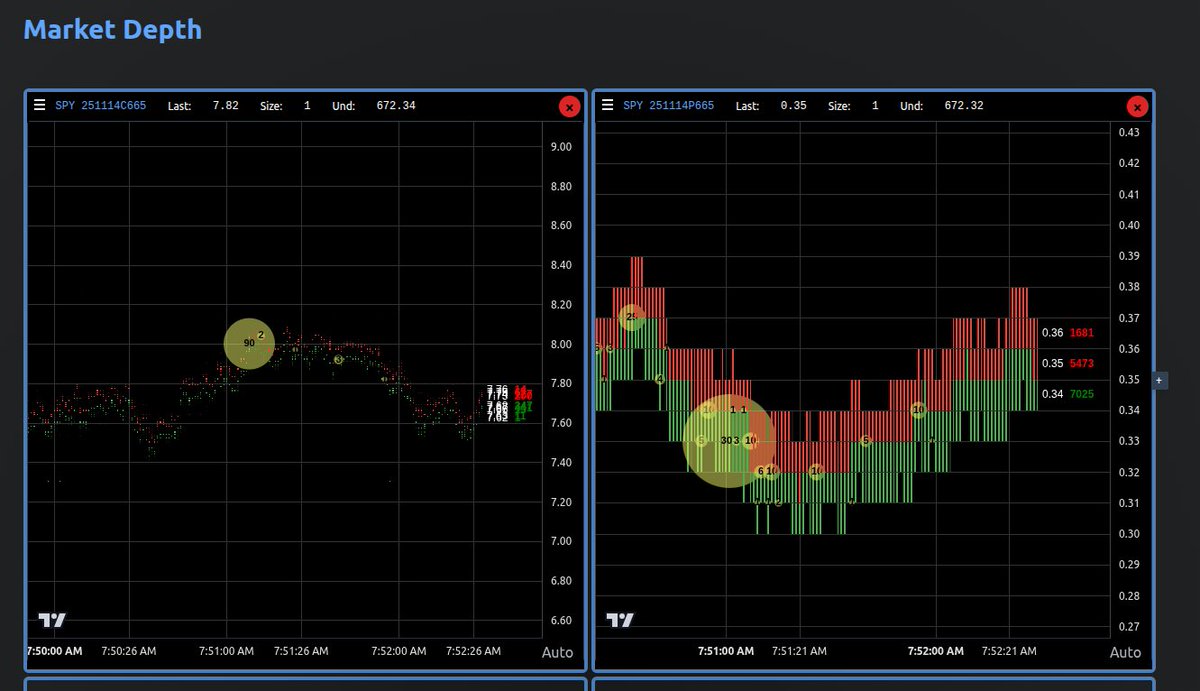
Task: Click the underlying price 672.32 value
Action: (x=963, y=105)
